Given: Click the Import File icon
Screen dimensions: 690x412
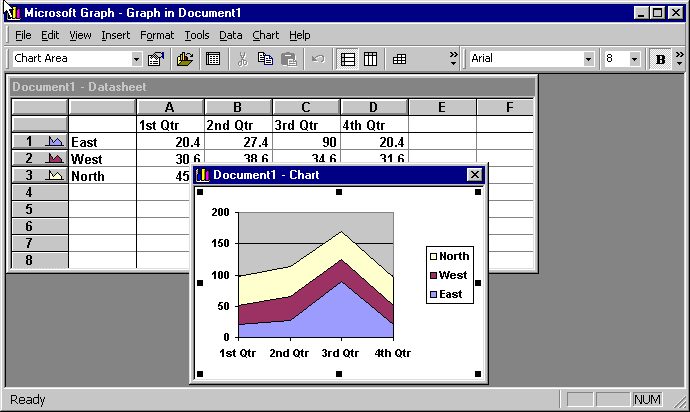Looking at the screenshot, I should tap(185, 59).
